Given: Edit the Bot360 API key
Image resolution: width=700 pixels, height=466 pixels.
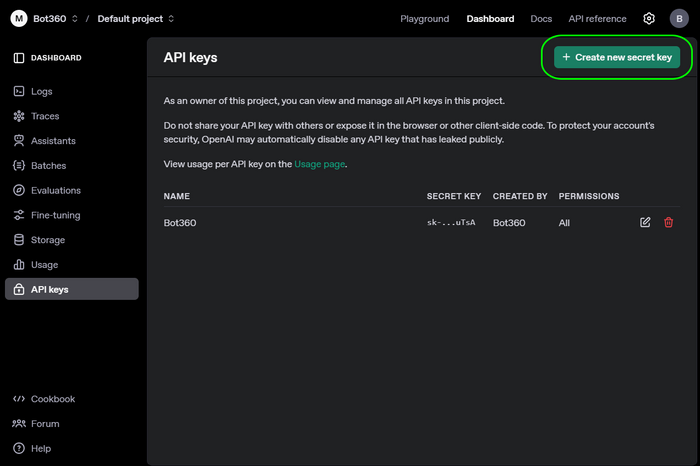Looking at the screenshot, I should click(645, 222).
